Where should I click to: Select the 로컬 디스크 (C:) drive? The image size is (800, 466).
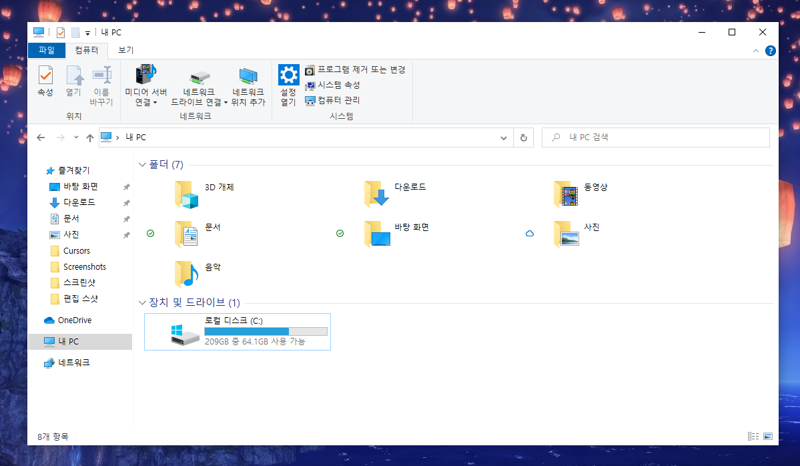pyautogui.click(x=237, y=332)
